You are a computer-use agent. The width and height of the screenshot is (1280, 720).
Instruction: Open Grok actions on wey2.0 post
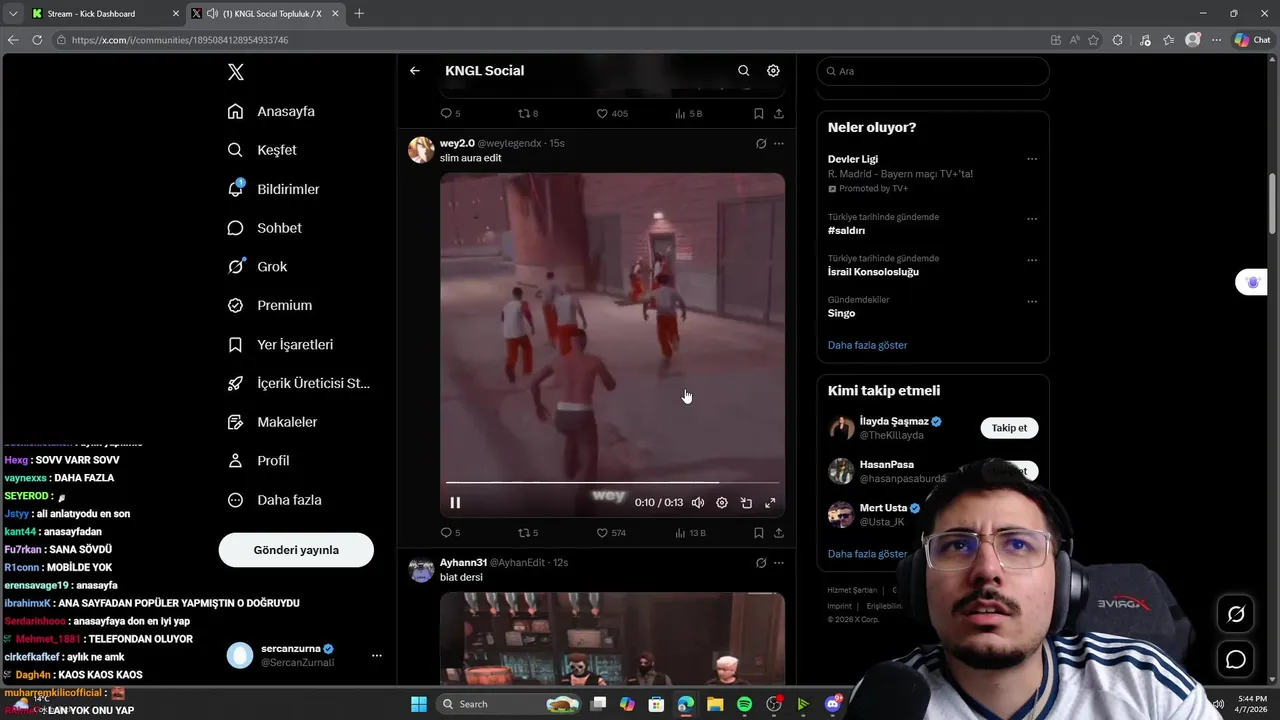(x=761, y=144)
